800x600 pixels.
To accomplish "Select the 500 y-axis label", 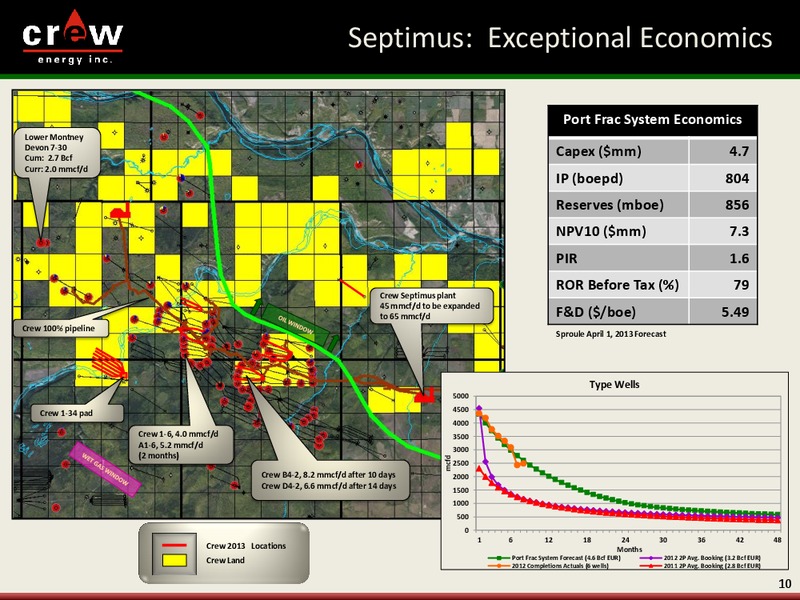I will [463, 516].
